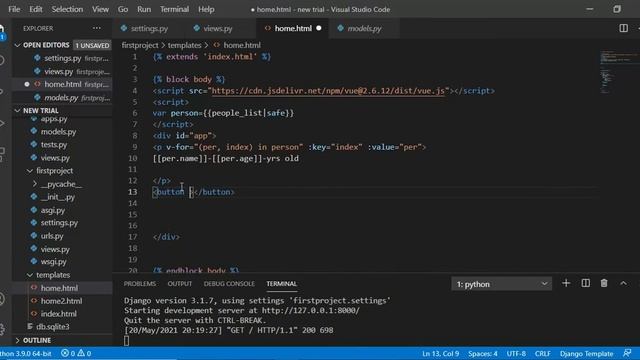Image resolution: width=640 pixels, height=360 pixels.
Task: Open the Help menu
Action: [x=206, y=9]
